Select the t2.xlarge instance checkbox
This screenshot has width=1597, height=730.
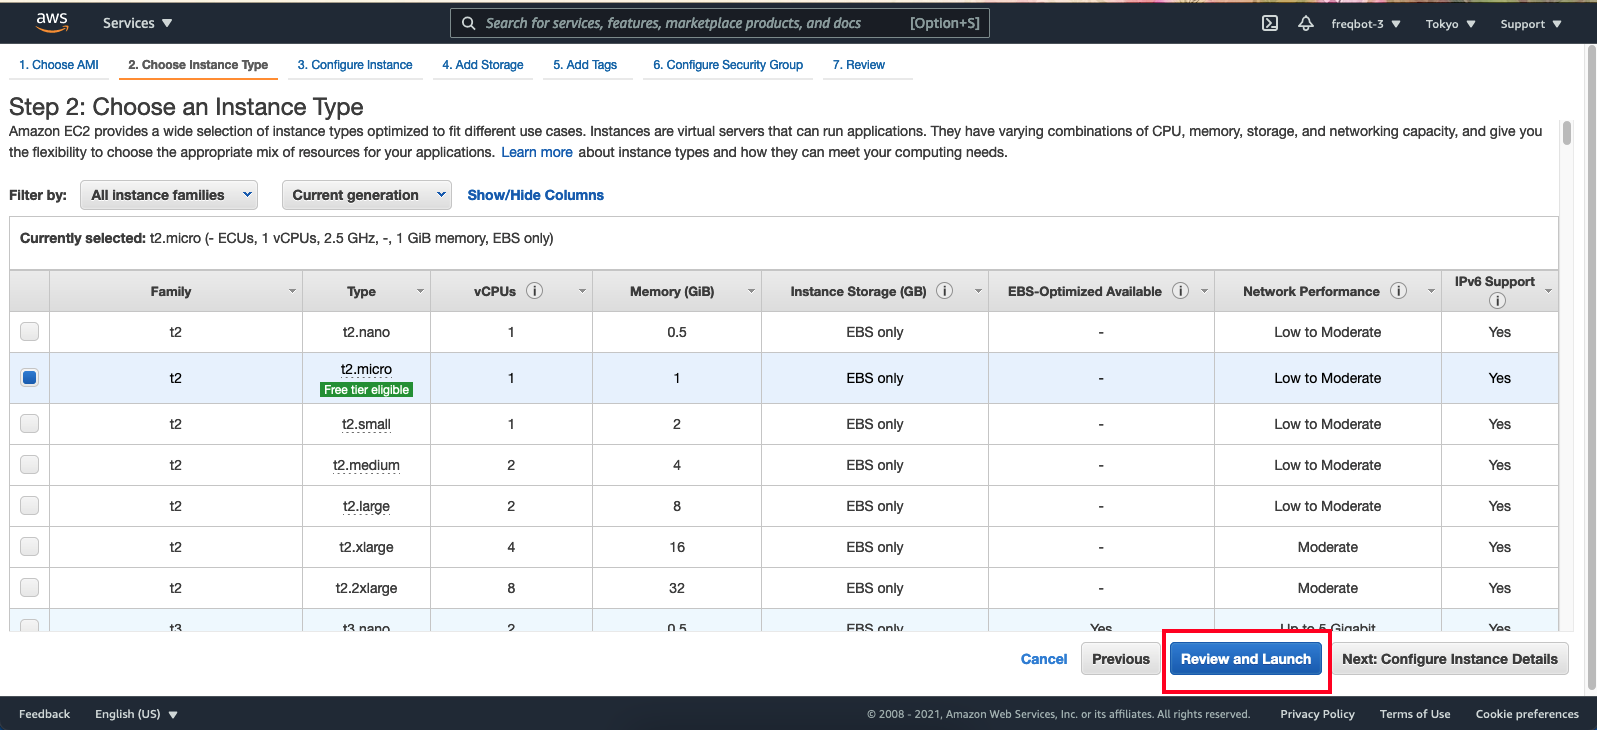[x=30, y=546]
